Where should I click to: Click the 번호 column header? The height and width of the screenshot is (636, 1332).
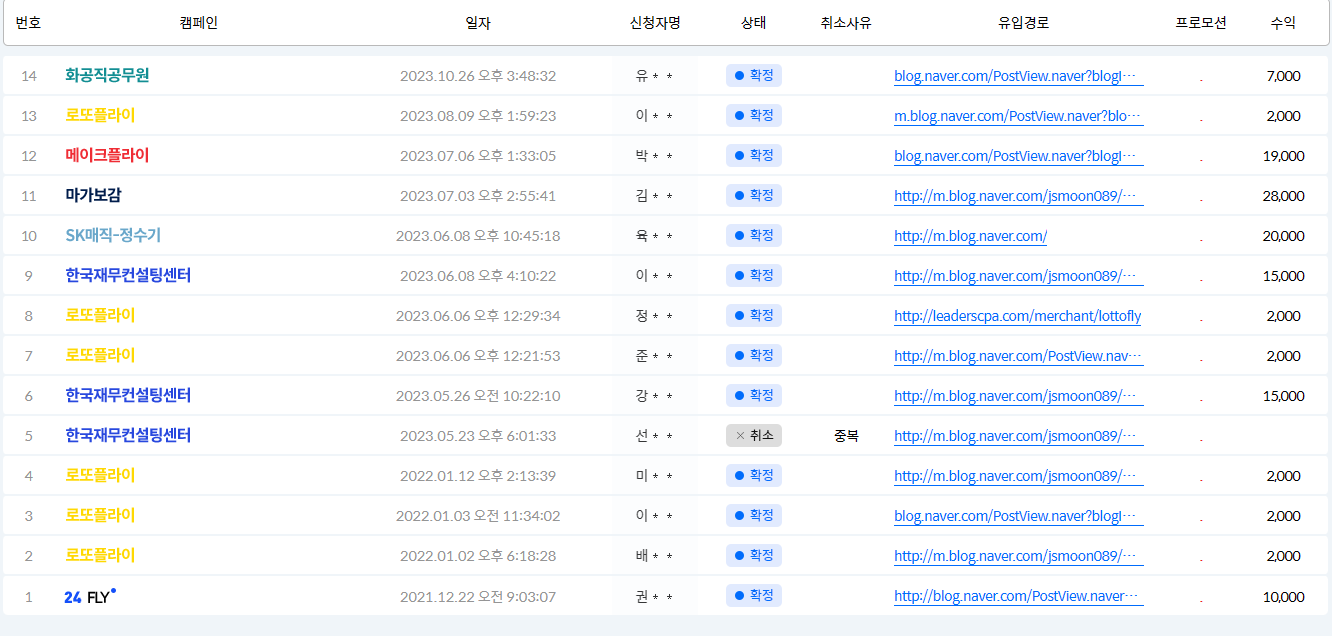tap(28, 22)
